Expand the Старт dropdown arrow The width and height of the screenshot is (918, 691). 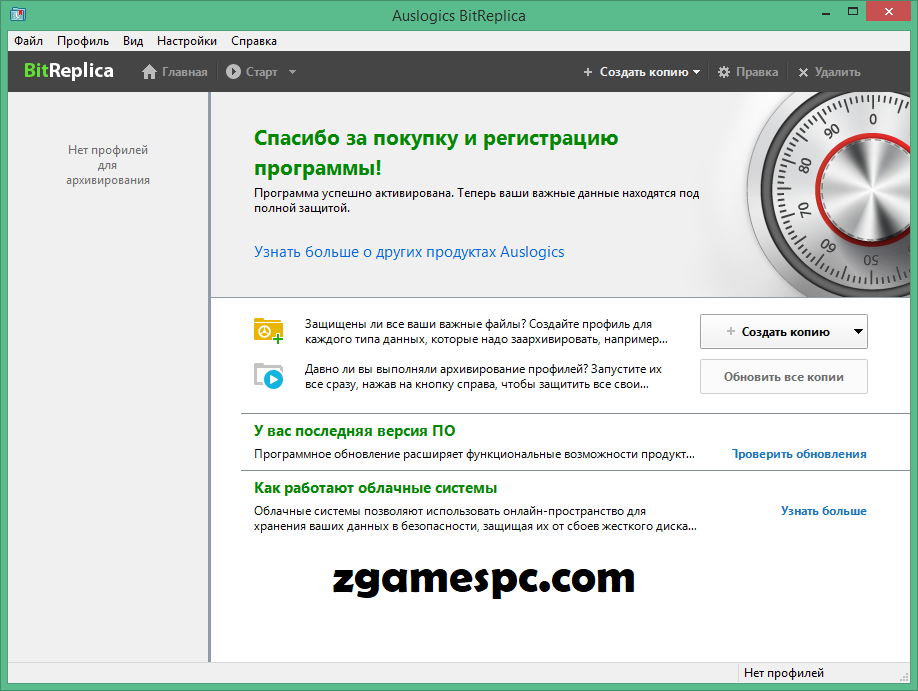(x=292, y=72)
